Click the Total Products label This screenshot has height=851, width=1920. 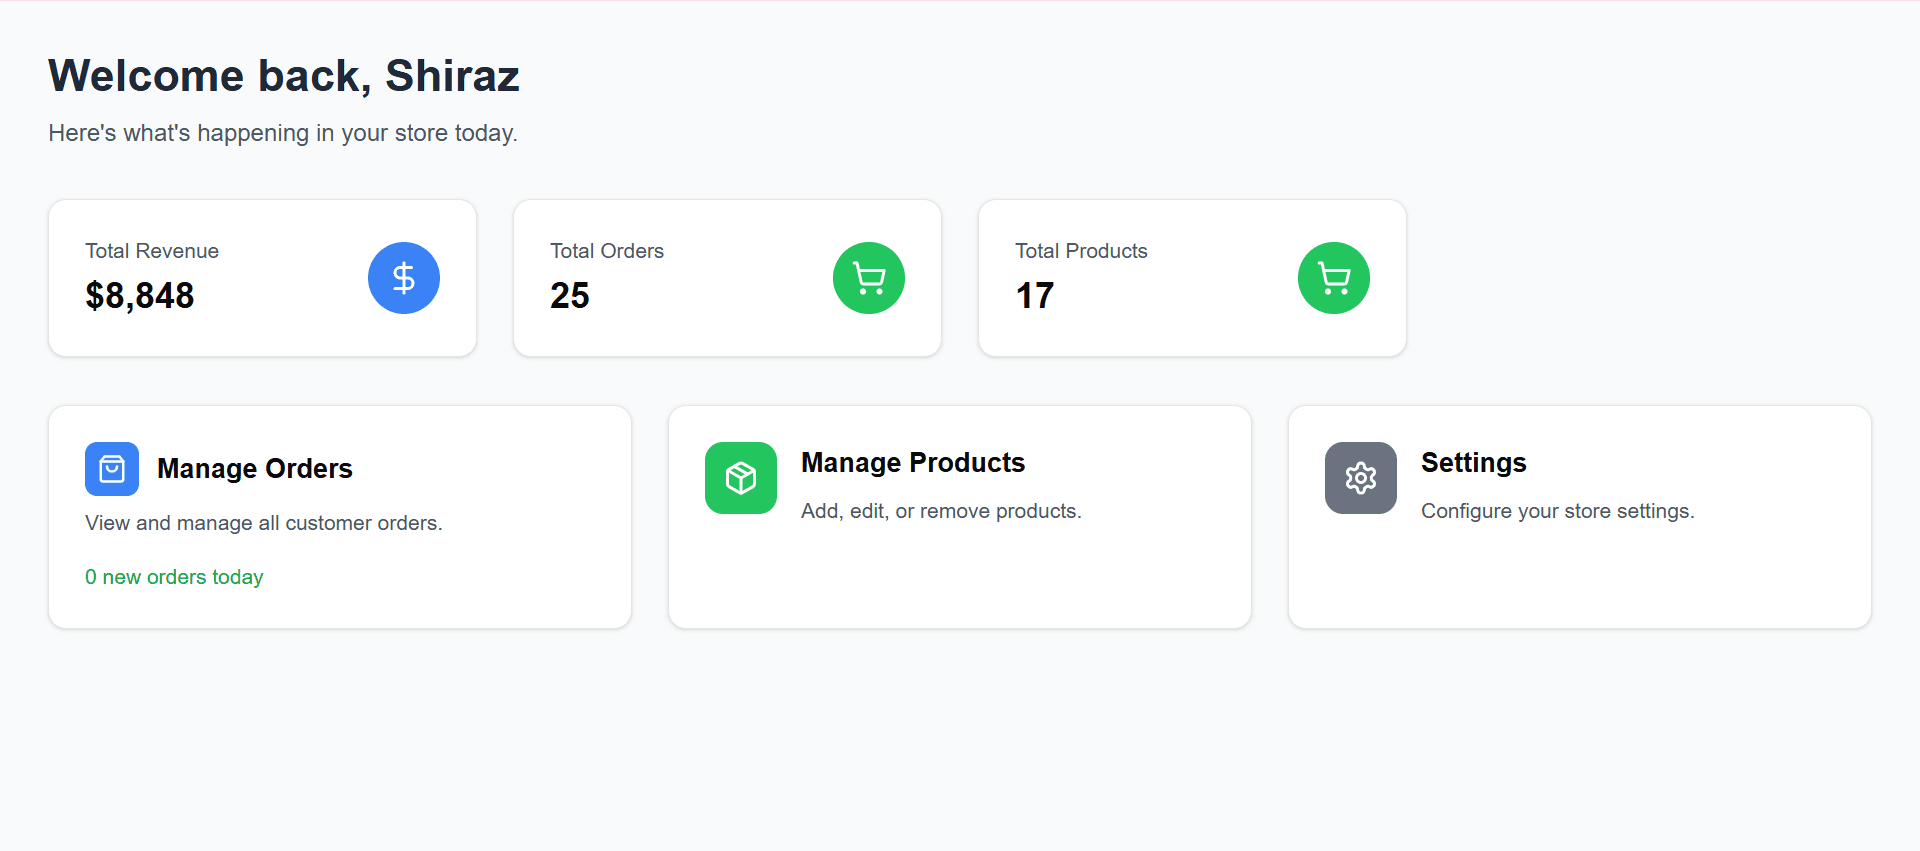(1081, 251)
